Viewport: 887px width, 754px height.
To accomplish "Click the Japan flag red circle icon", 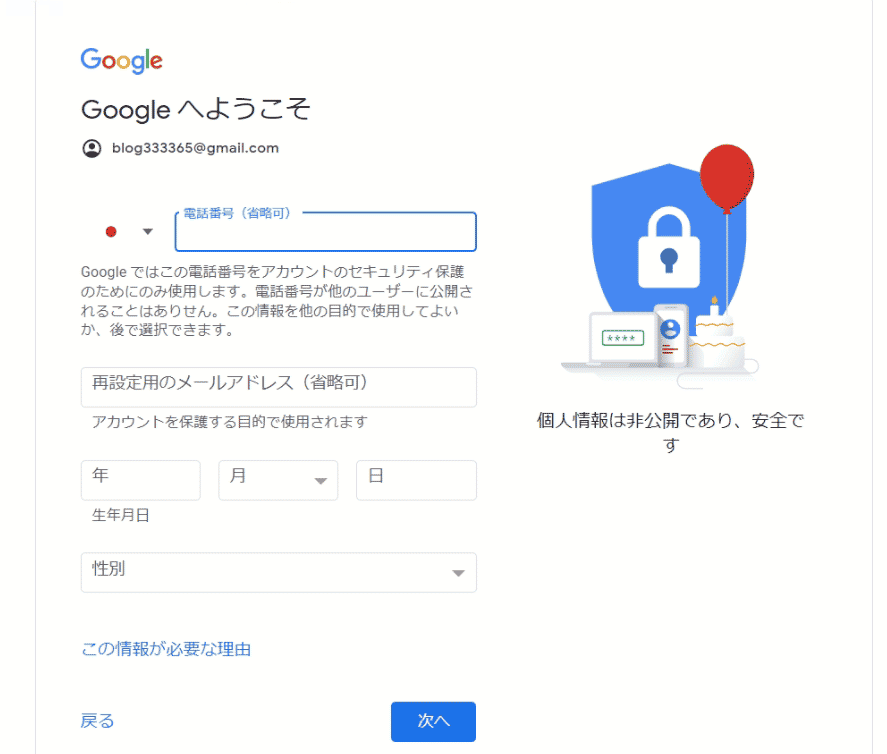I will point(111,231).
